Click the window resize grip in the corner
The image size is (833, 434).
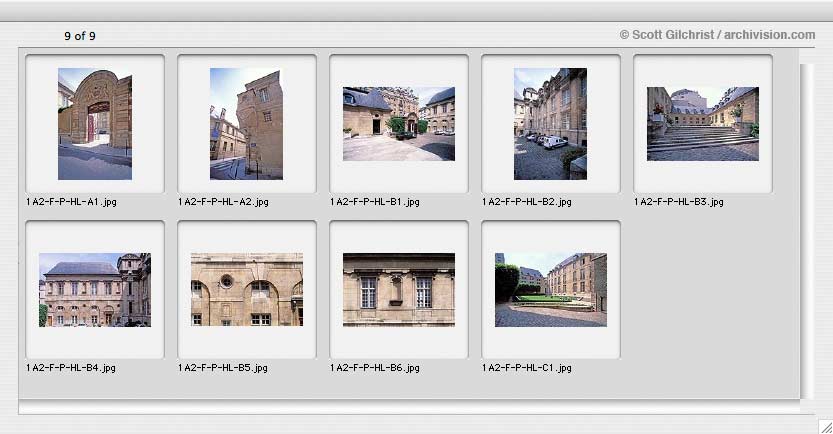tap(826, 427)
